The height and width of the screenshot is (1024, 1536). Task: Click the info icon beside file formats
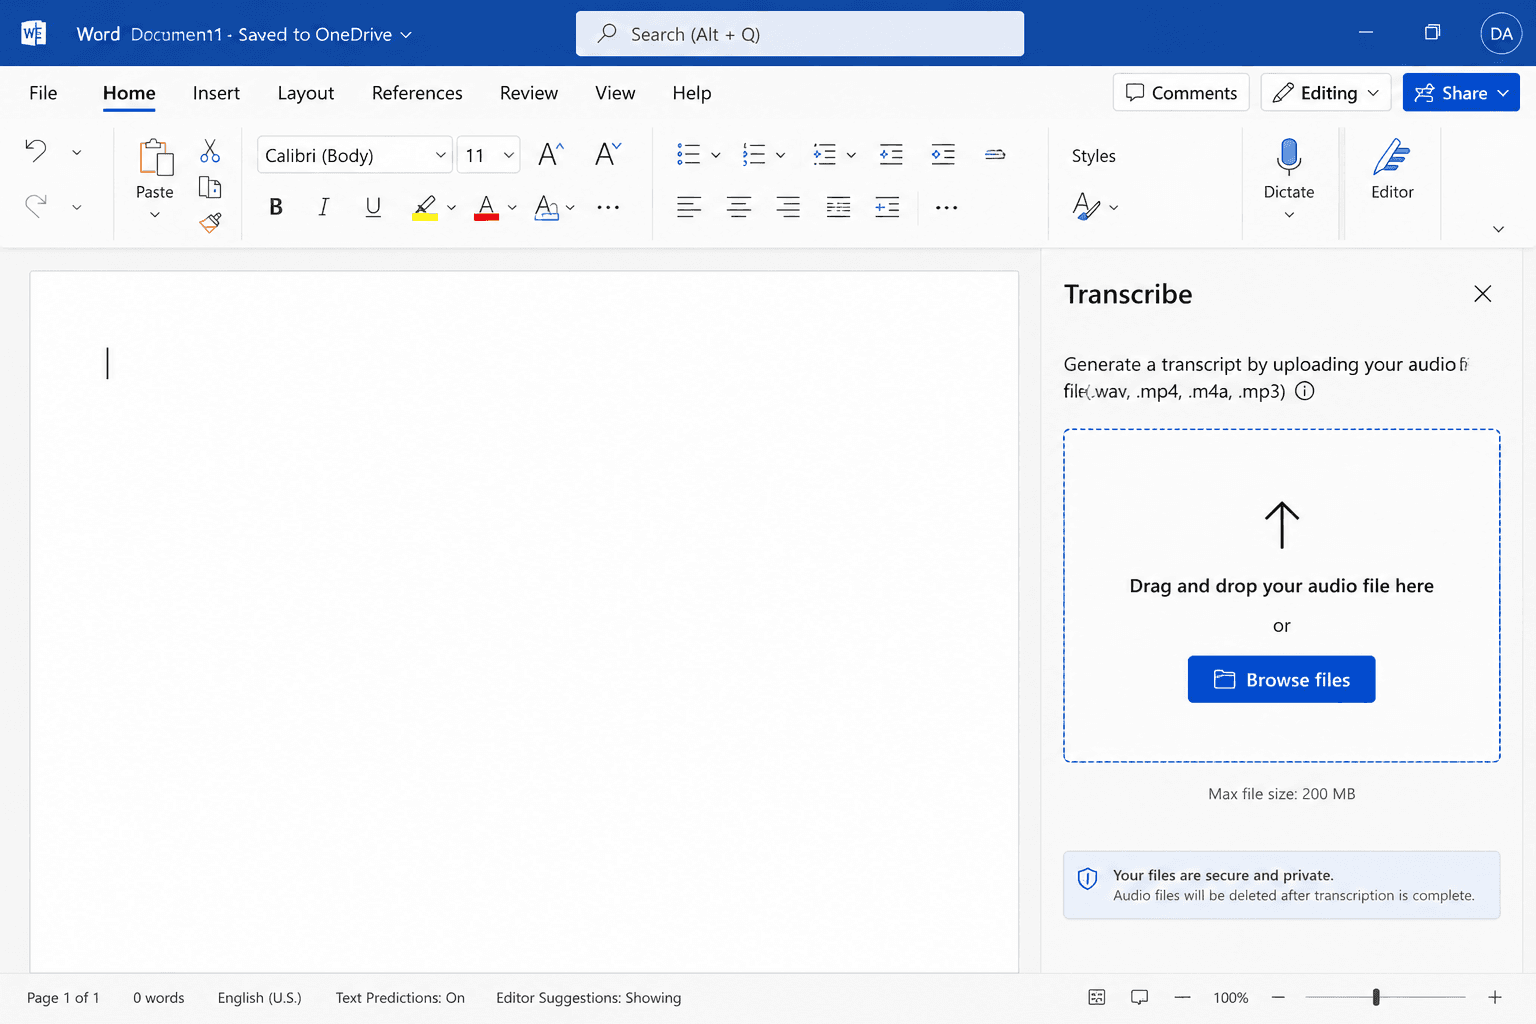pos(1305,391)
